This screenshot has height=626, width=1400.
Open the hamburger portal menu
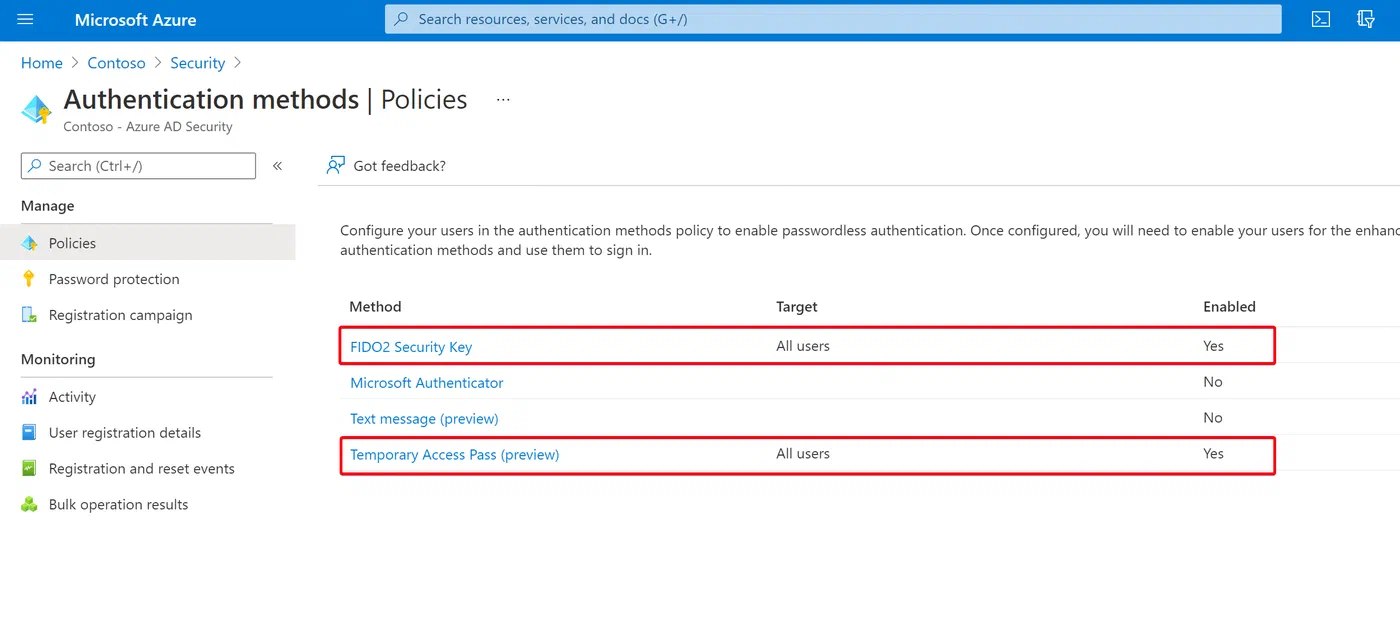[x=26, y=19]
